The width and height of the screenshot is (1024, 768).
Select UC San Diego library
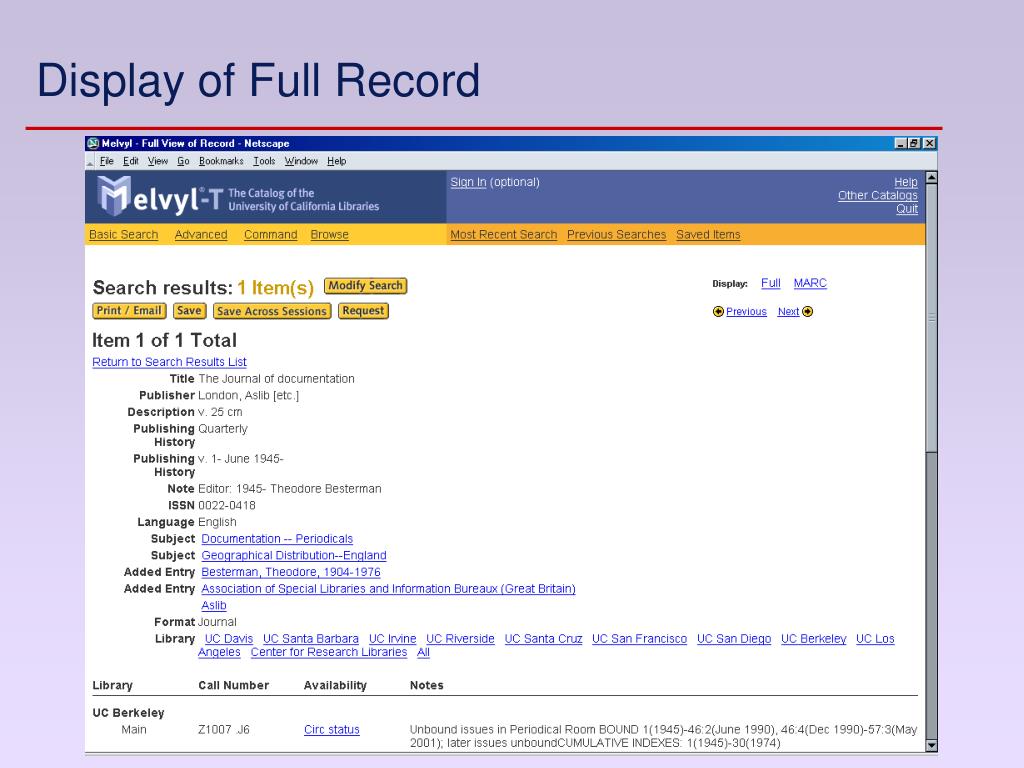734,639
